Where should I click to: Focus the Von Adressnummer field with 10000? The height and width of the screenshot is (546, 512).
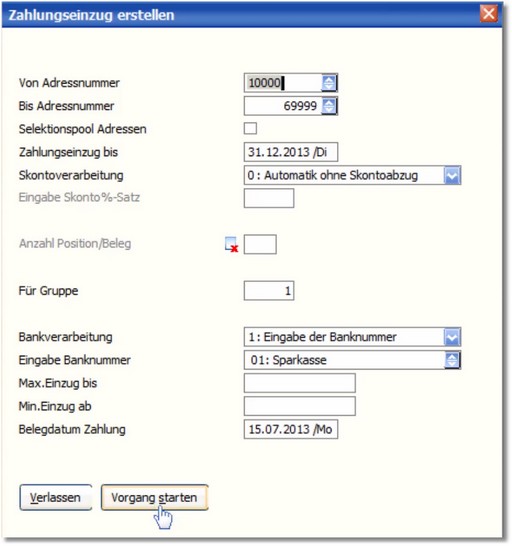(284, 83)
